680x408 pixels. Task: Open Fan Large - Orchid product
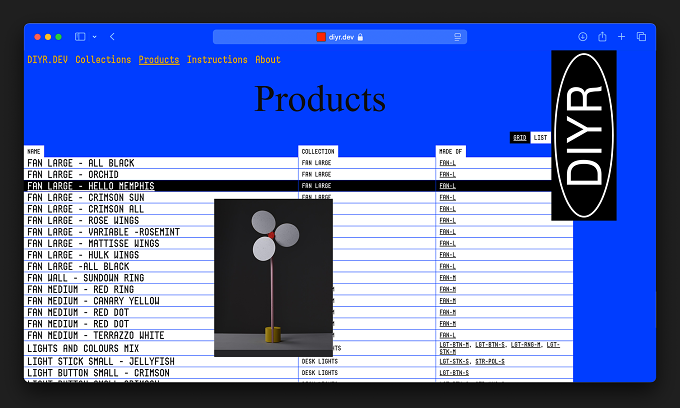(x=73, y=174)
